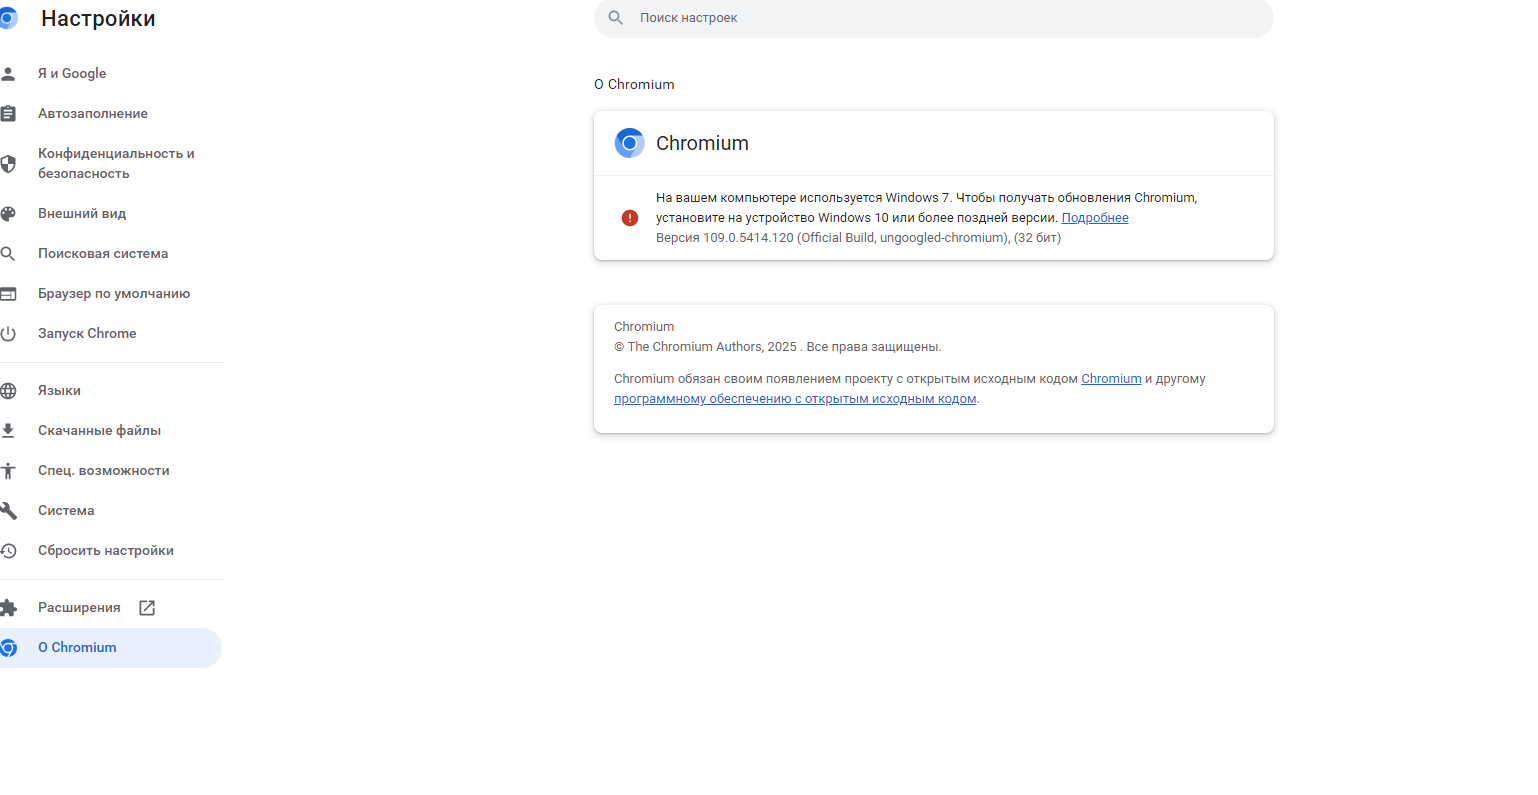This screenshot has height=795, width=1538.
Task: Focus the Поиск настроек search field
Action: pos(934,18)
